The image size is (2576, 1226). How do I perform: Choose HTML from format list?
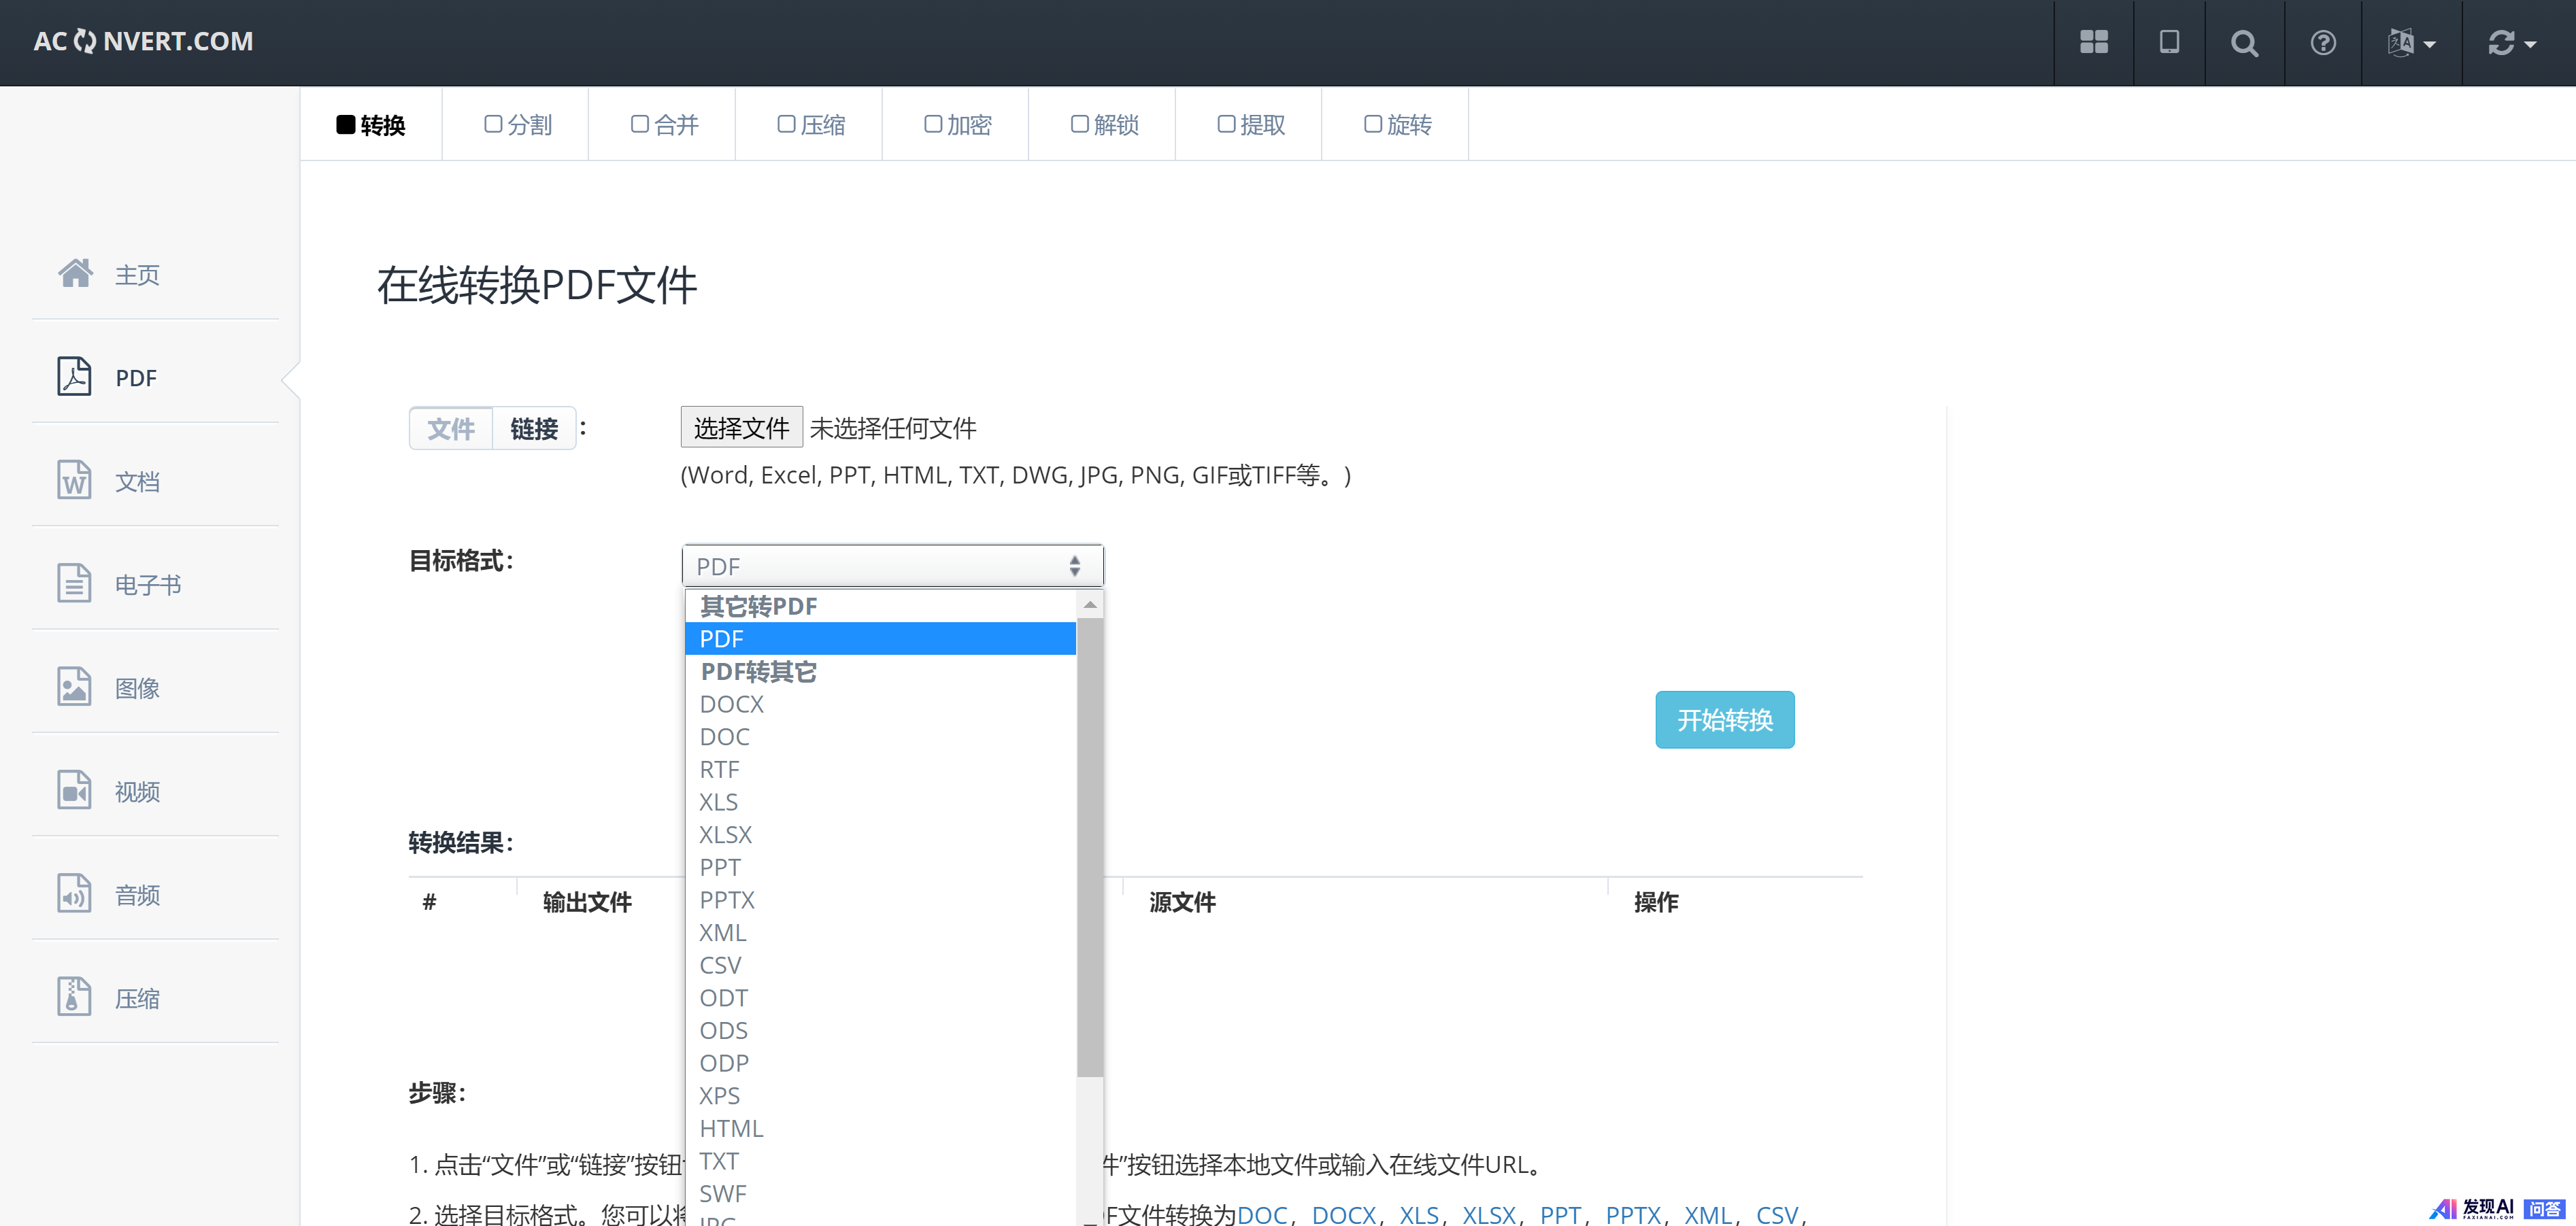(x=880, y=1129)
